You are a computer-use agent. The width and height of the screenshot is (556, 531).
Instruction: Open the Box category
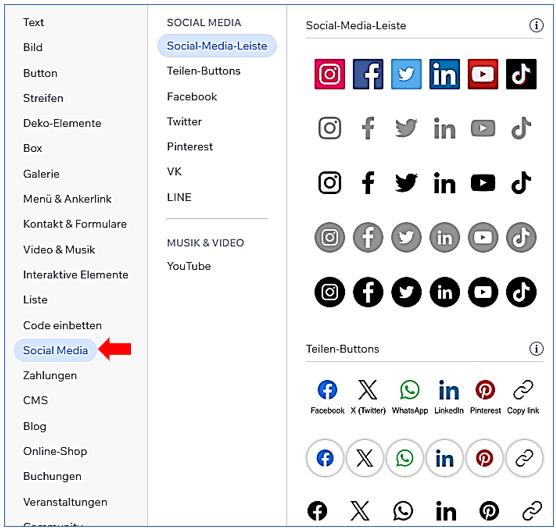pyautogui.click(x=32, y=148)
